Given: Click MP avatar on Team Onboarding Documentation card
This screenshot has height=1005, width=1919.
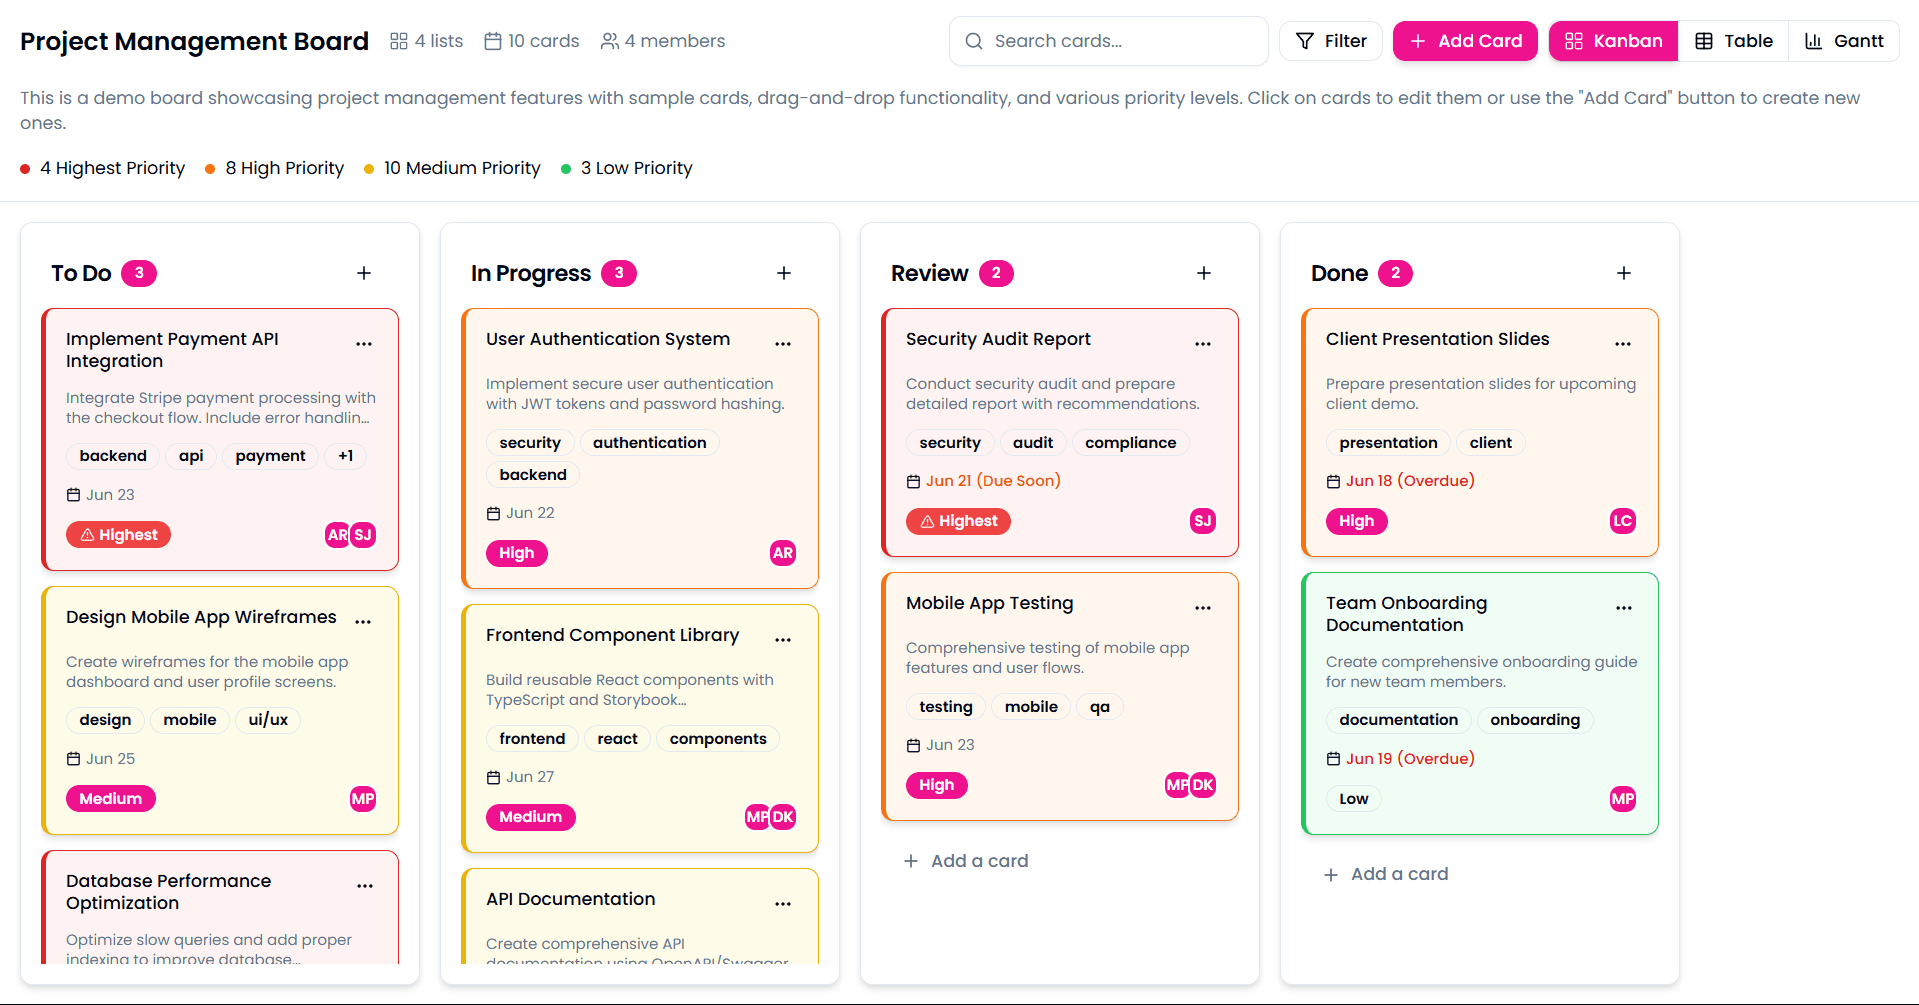Looking at the screenshot, I should (1623, 799).
